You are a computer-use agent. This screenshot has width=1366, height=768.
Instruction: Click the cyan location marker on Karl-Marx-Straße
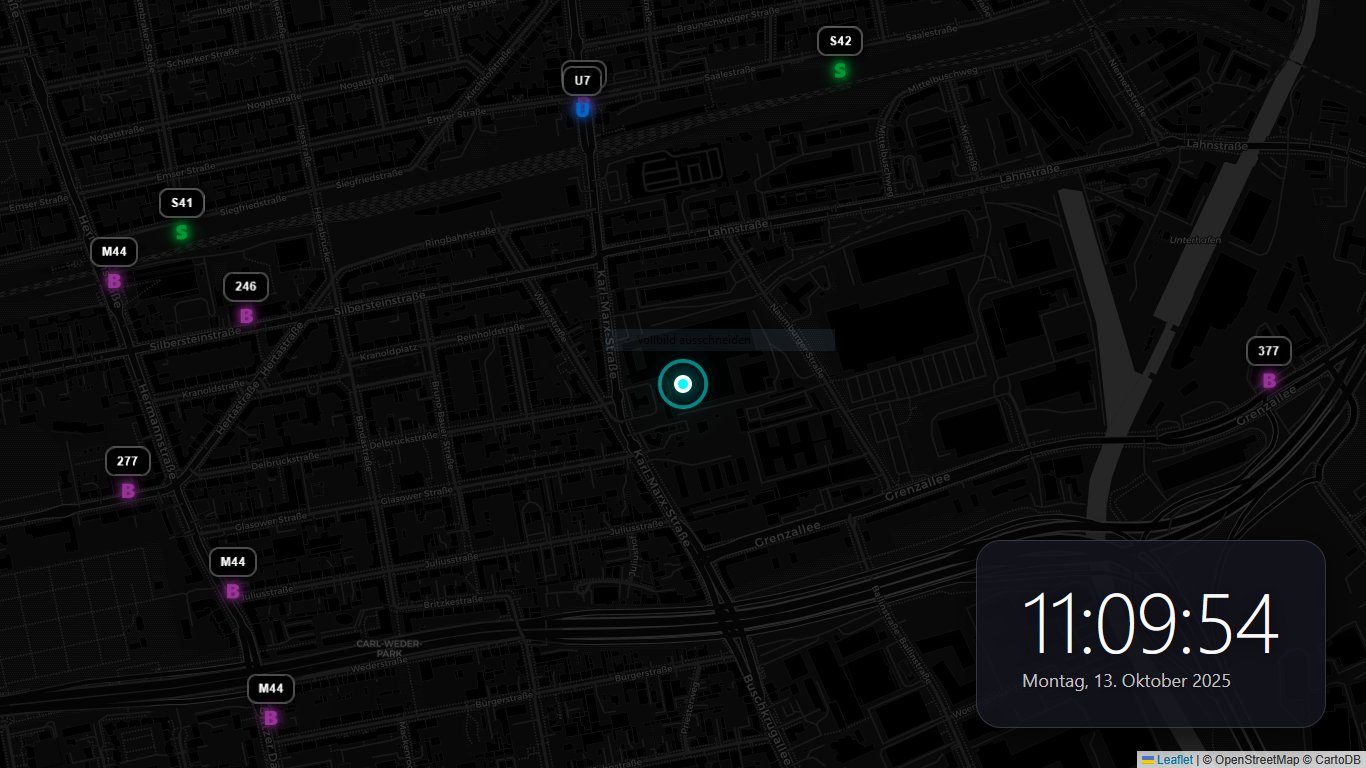[x=683, y=383]
